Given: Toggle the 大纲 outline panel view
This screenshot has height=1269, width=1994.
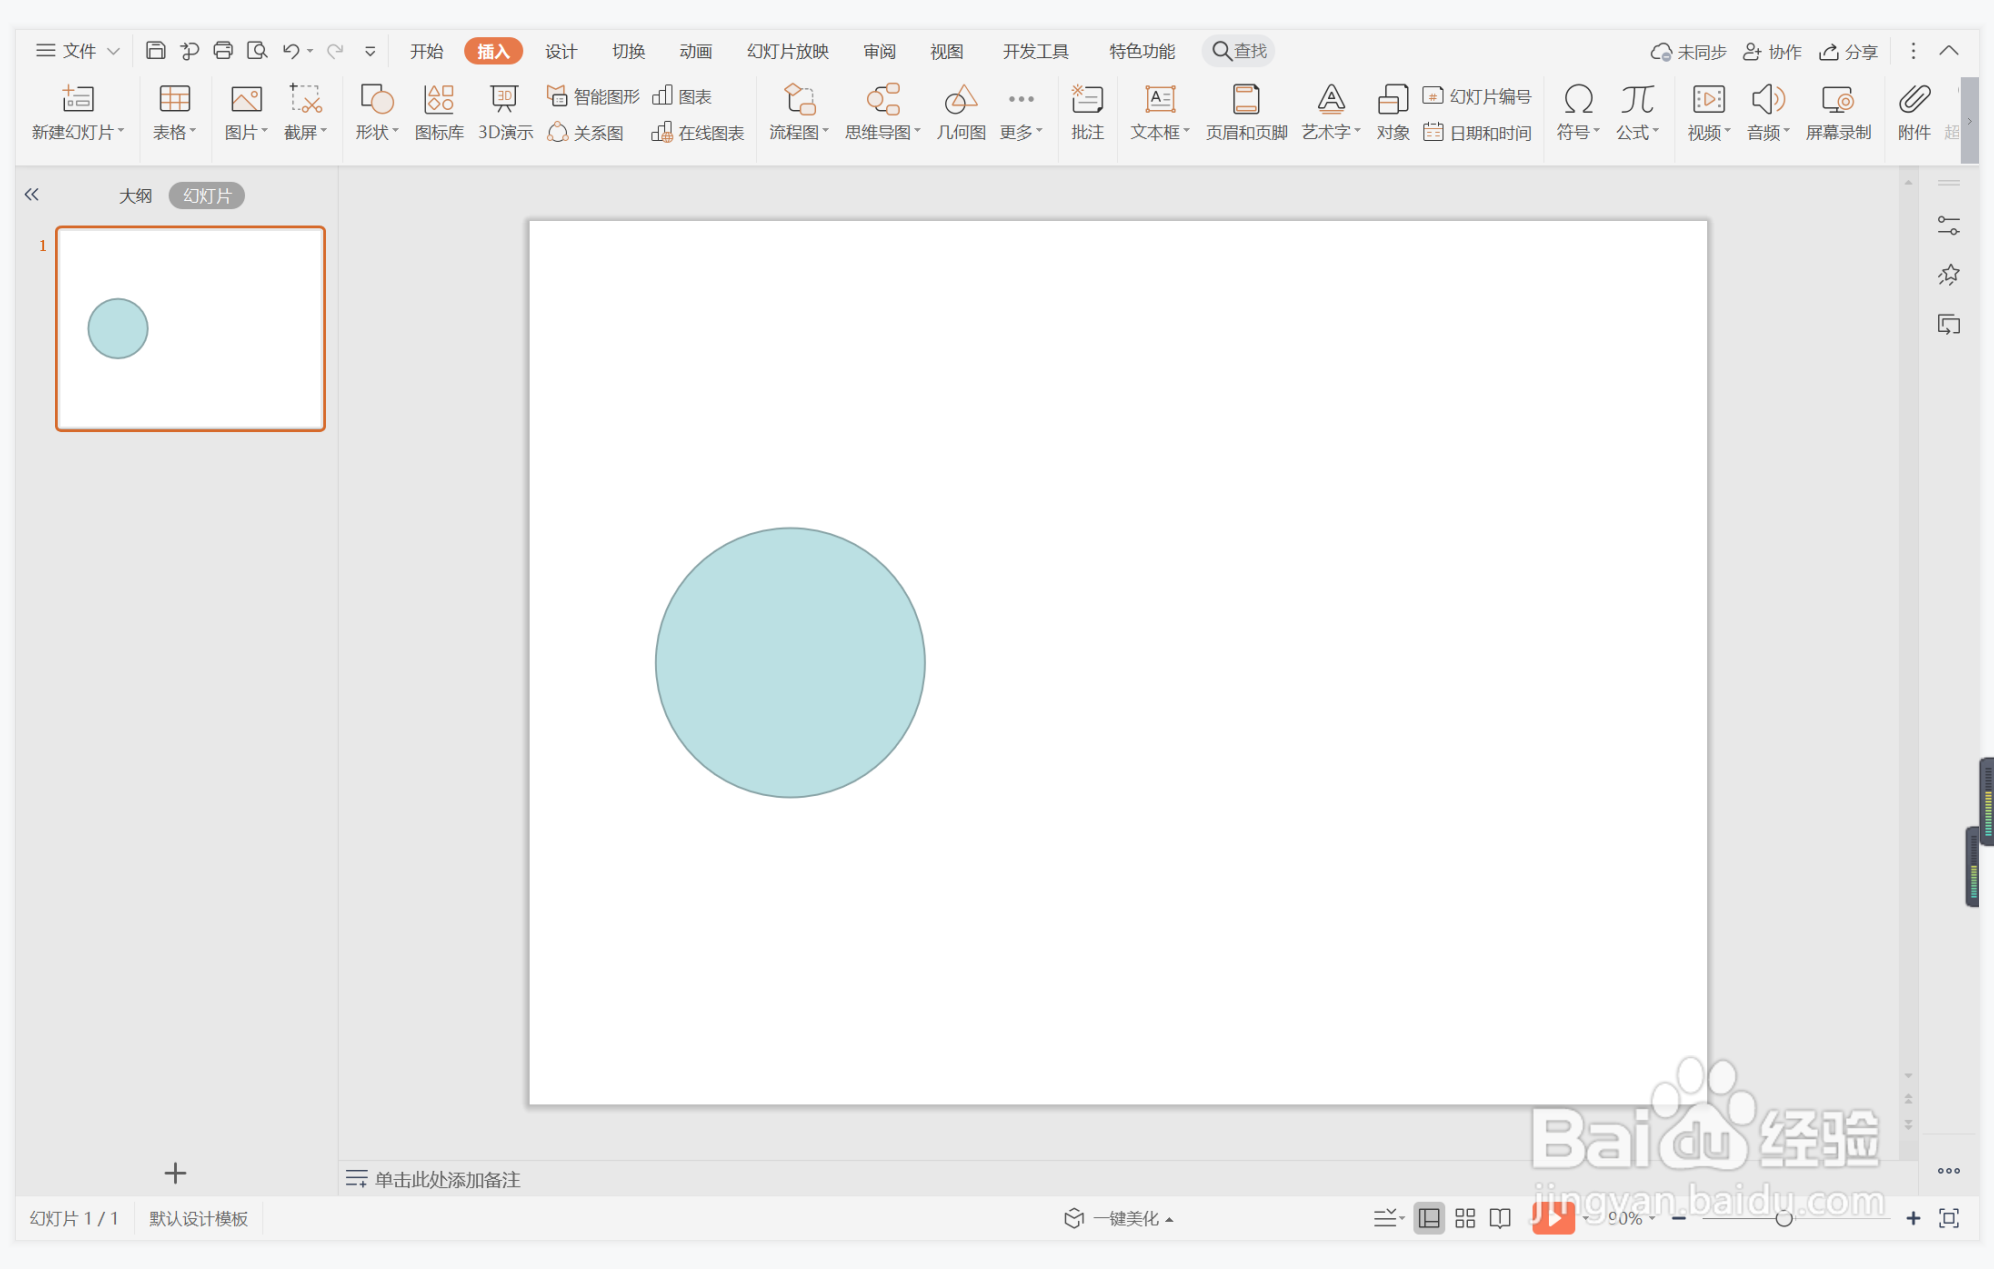Looking at the screenshot, I should click(135, 196).
